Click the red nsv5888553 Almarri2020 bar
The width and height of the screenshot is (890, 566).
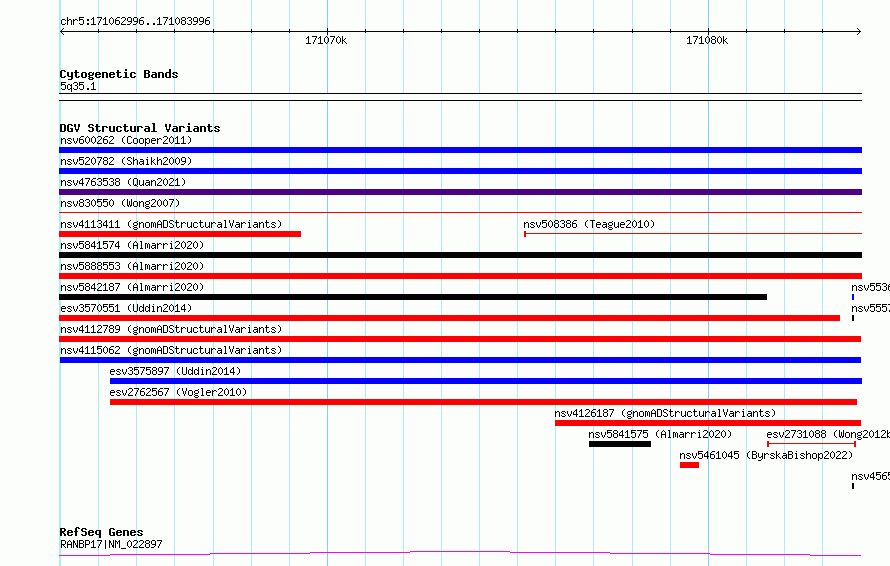coord(460,276)
